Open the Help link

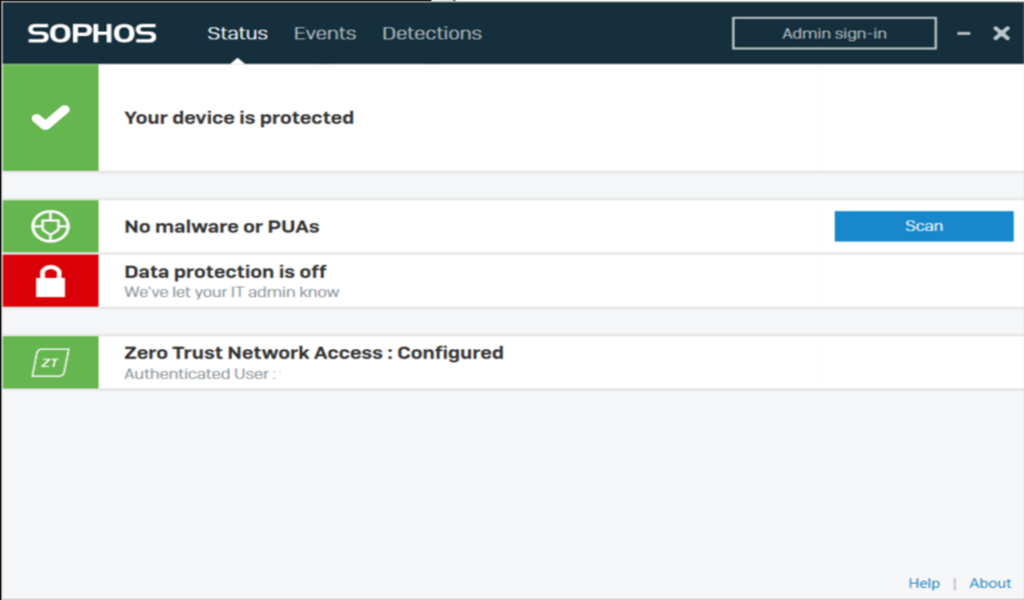tap(924, 583)
